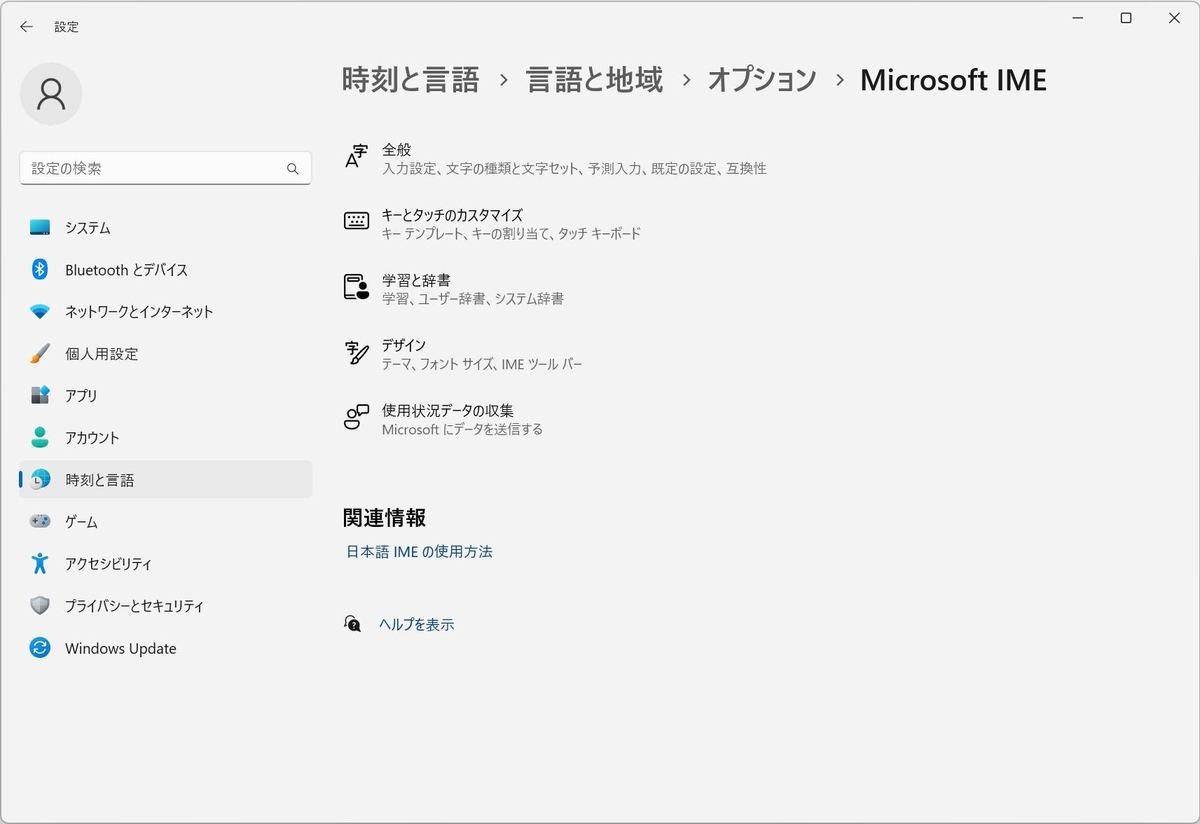Image resolution: width=1200 pixels, height=824 pixels.
Task: Open 日本語 IME の使用方法 link
Action: click(419, 552)
